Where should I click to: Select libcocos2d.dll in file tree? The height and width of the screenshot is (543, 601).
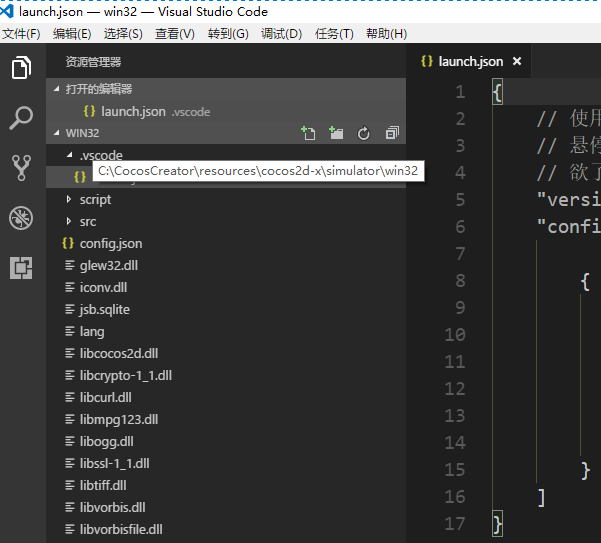[x=226, y=353]
